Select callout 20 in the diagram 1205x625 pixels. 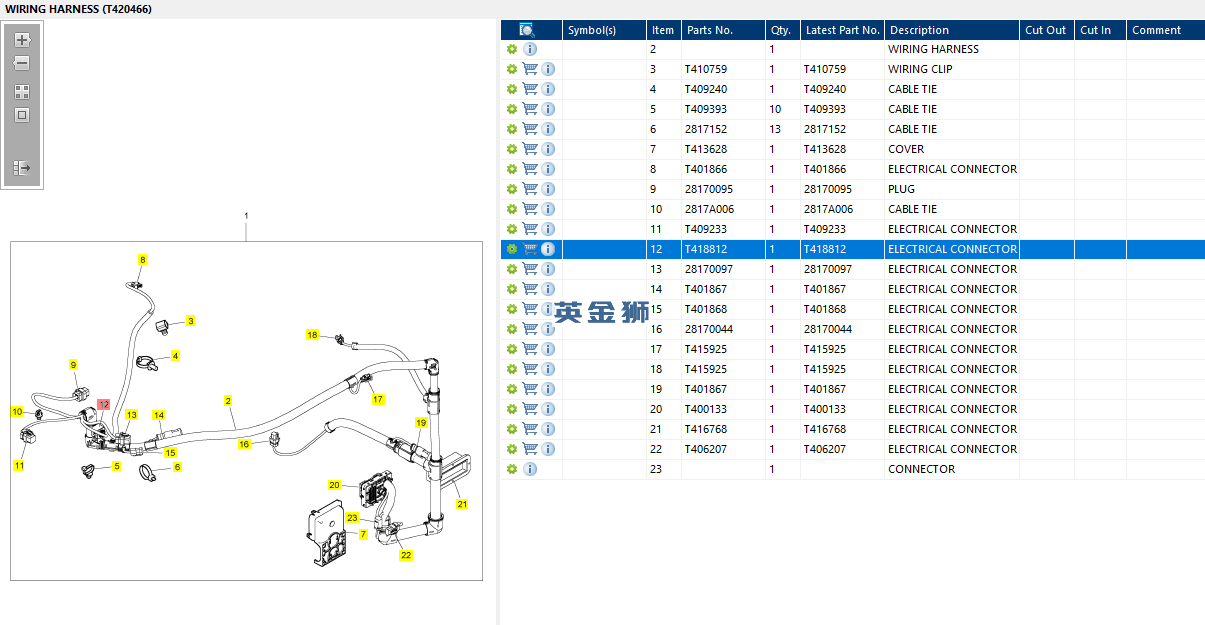[335, 485]
